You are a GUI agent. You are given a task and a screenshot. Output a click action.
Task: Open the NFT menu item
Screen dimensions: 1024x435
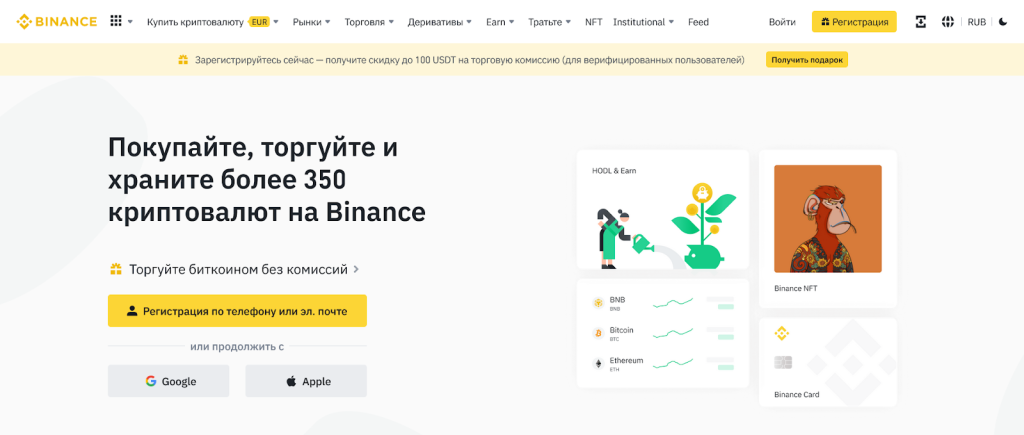593,21
